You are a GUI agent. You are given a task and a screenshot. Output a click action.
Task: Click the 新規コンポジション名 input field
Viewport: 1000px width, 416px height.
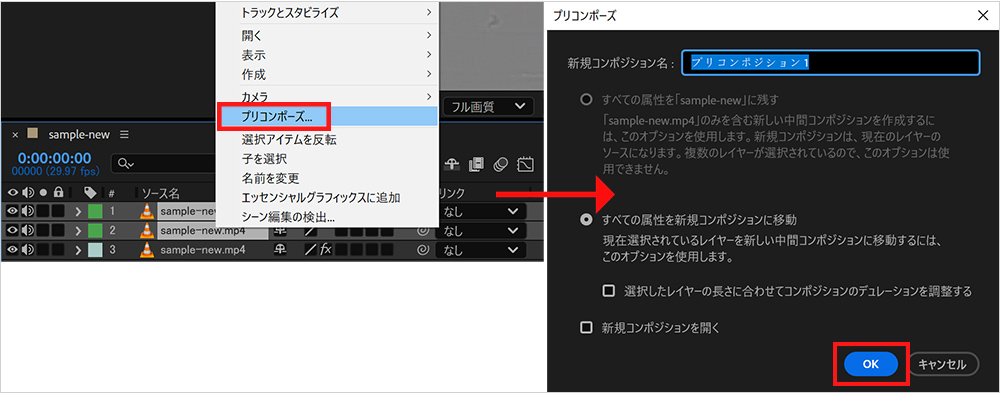click(830, 63)
